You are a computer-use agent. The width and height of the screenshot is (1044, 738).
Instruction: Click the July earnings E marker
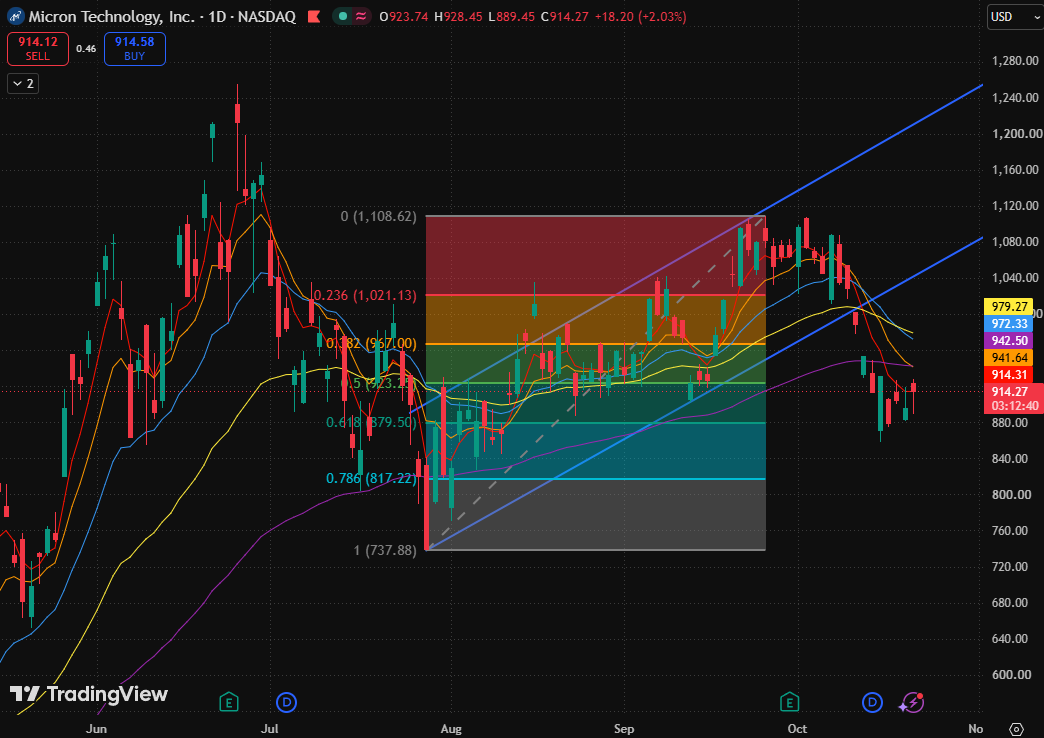(x=228, y=702)
